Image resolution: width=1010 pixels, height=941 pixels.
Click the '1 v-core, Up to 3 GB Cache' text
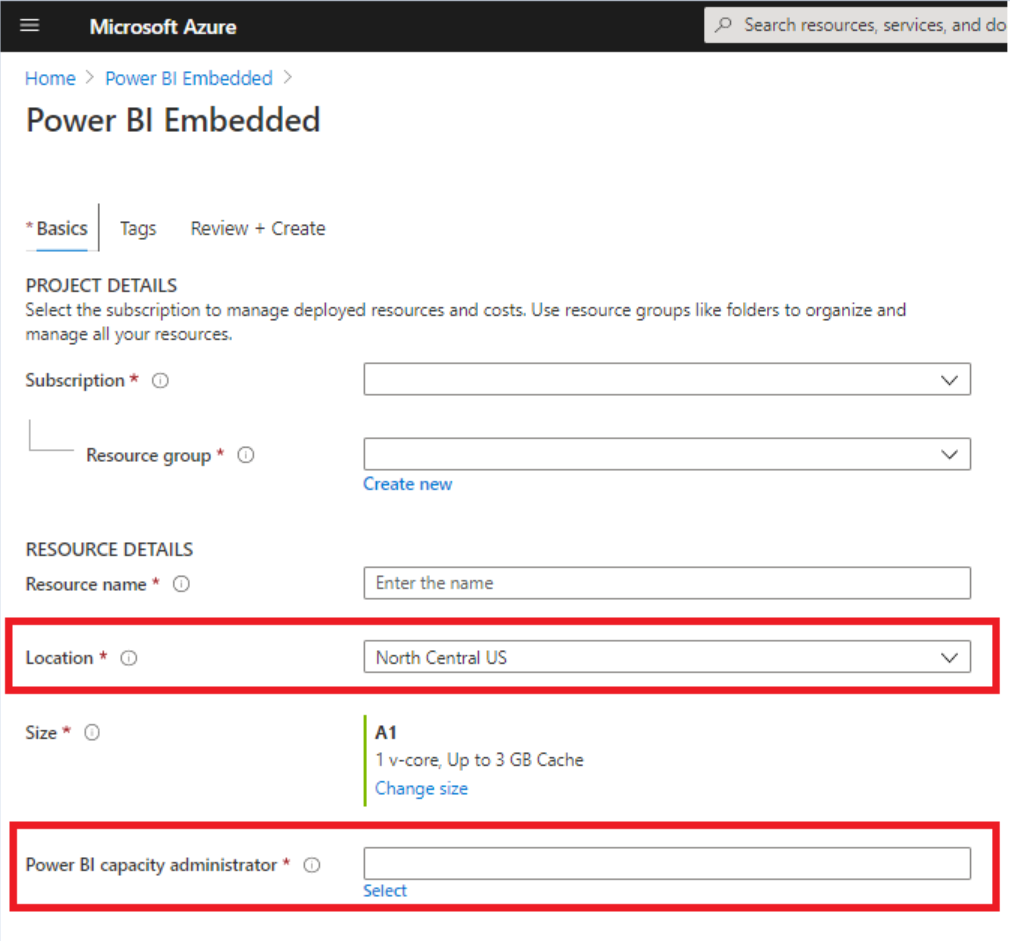[479, 761]
